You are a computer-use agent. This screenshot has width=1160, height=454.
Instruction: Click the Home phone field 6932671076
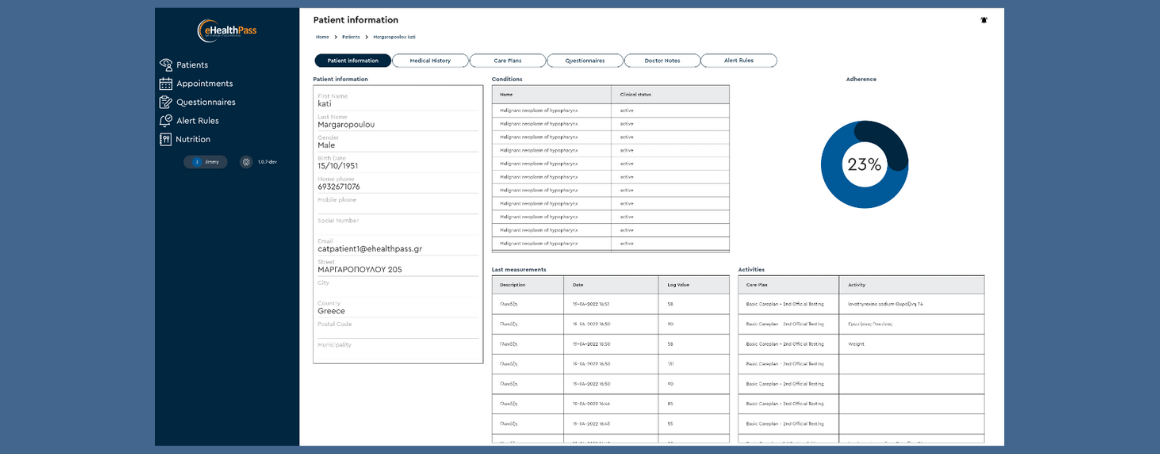[x=398, y=183]
